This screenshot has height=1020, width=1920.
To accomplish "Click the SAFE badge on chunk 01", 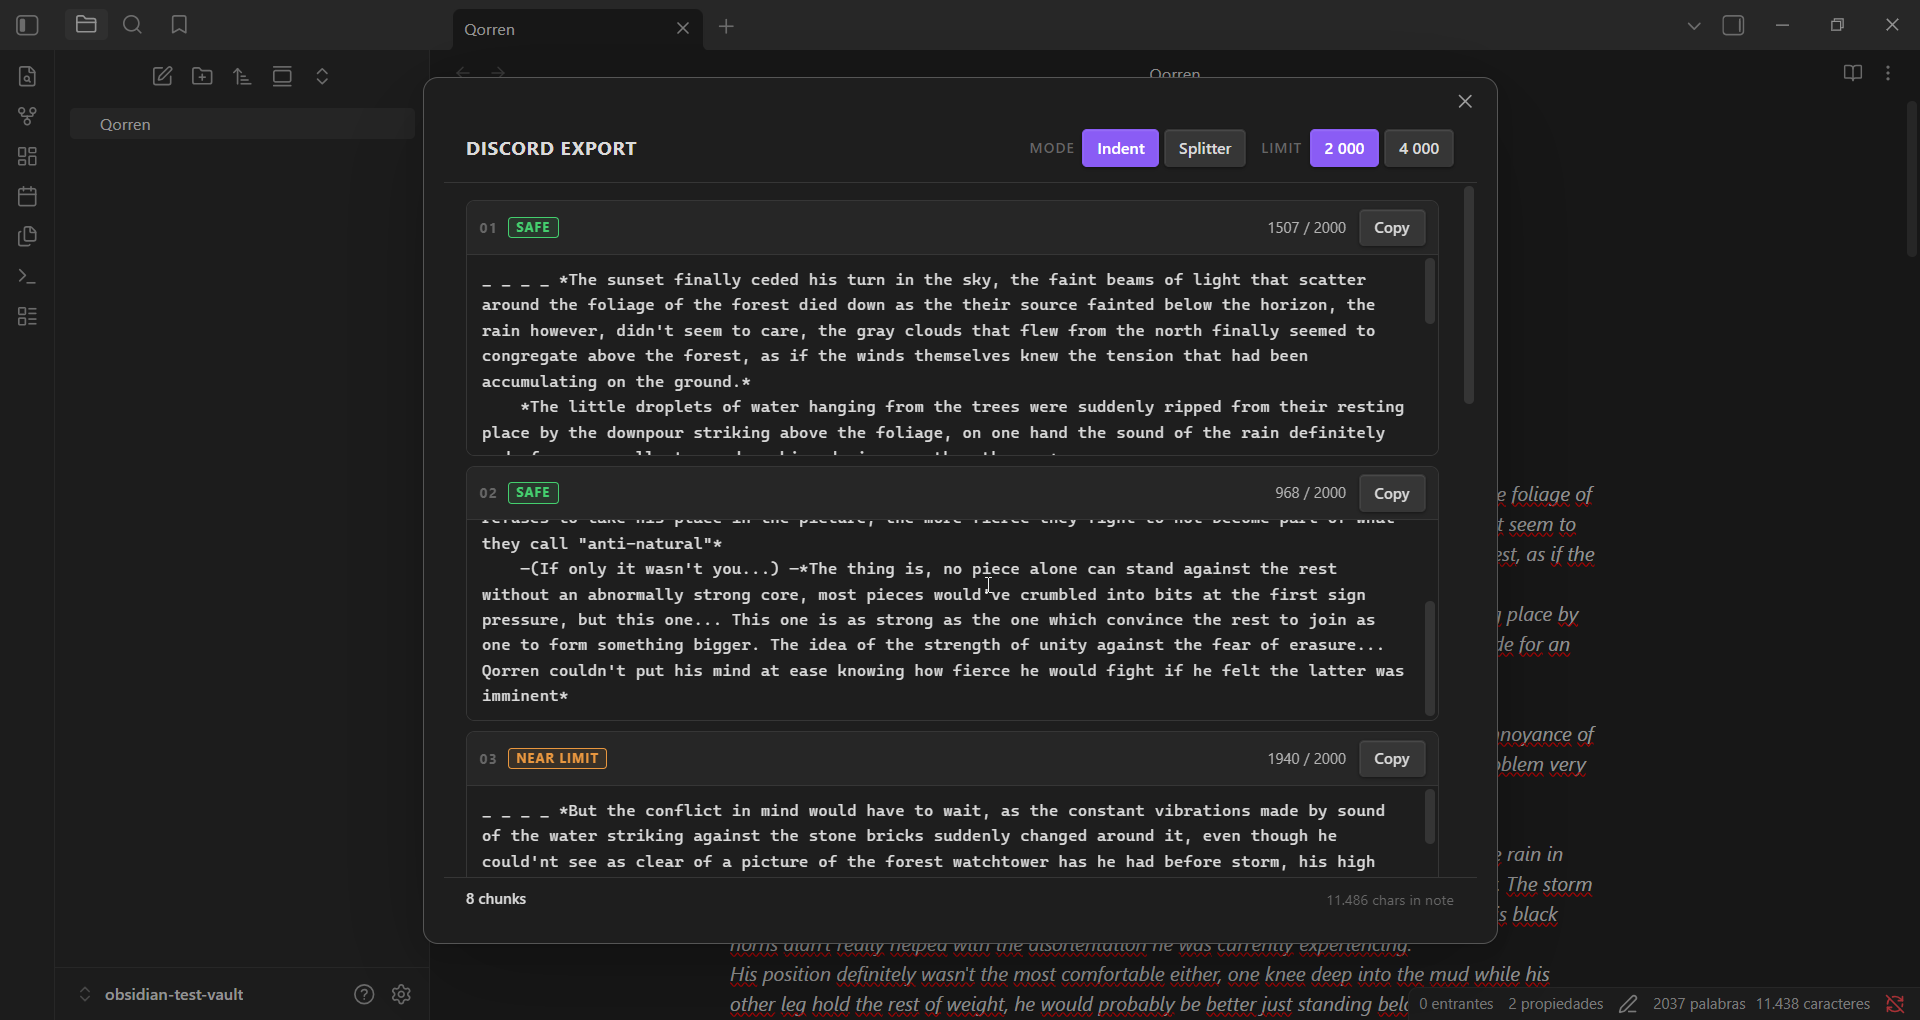I will pos(533,228).
